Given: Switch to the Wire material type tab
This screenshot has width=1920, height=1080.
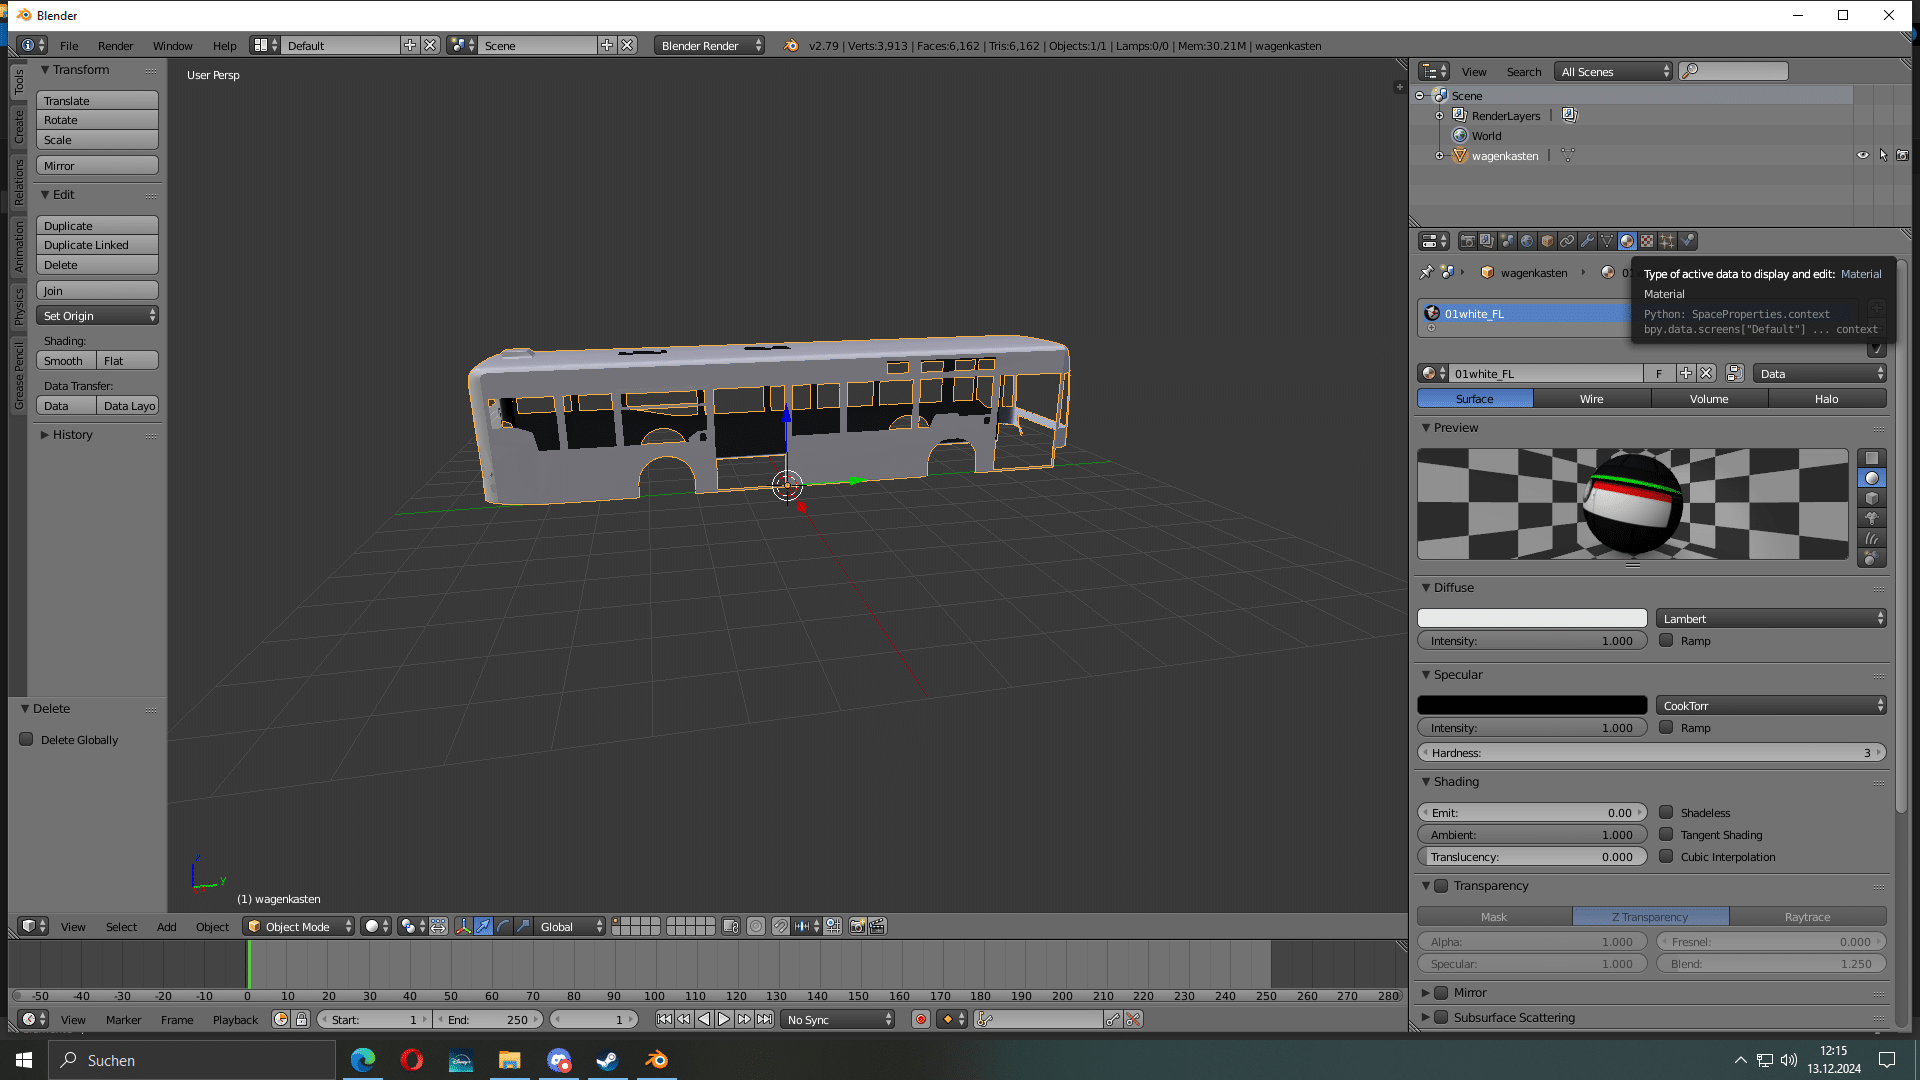Looking at the screenshot, I should tap(1591, 399).
